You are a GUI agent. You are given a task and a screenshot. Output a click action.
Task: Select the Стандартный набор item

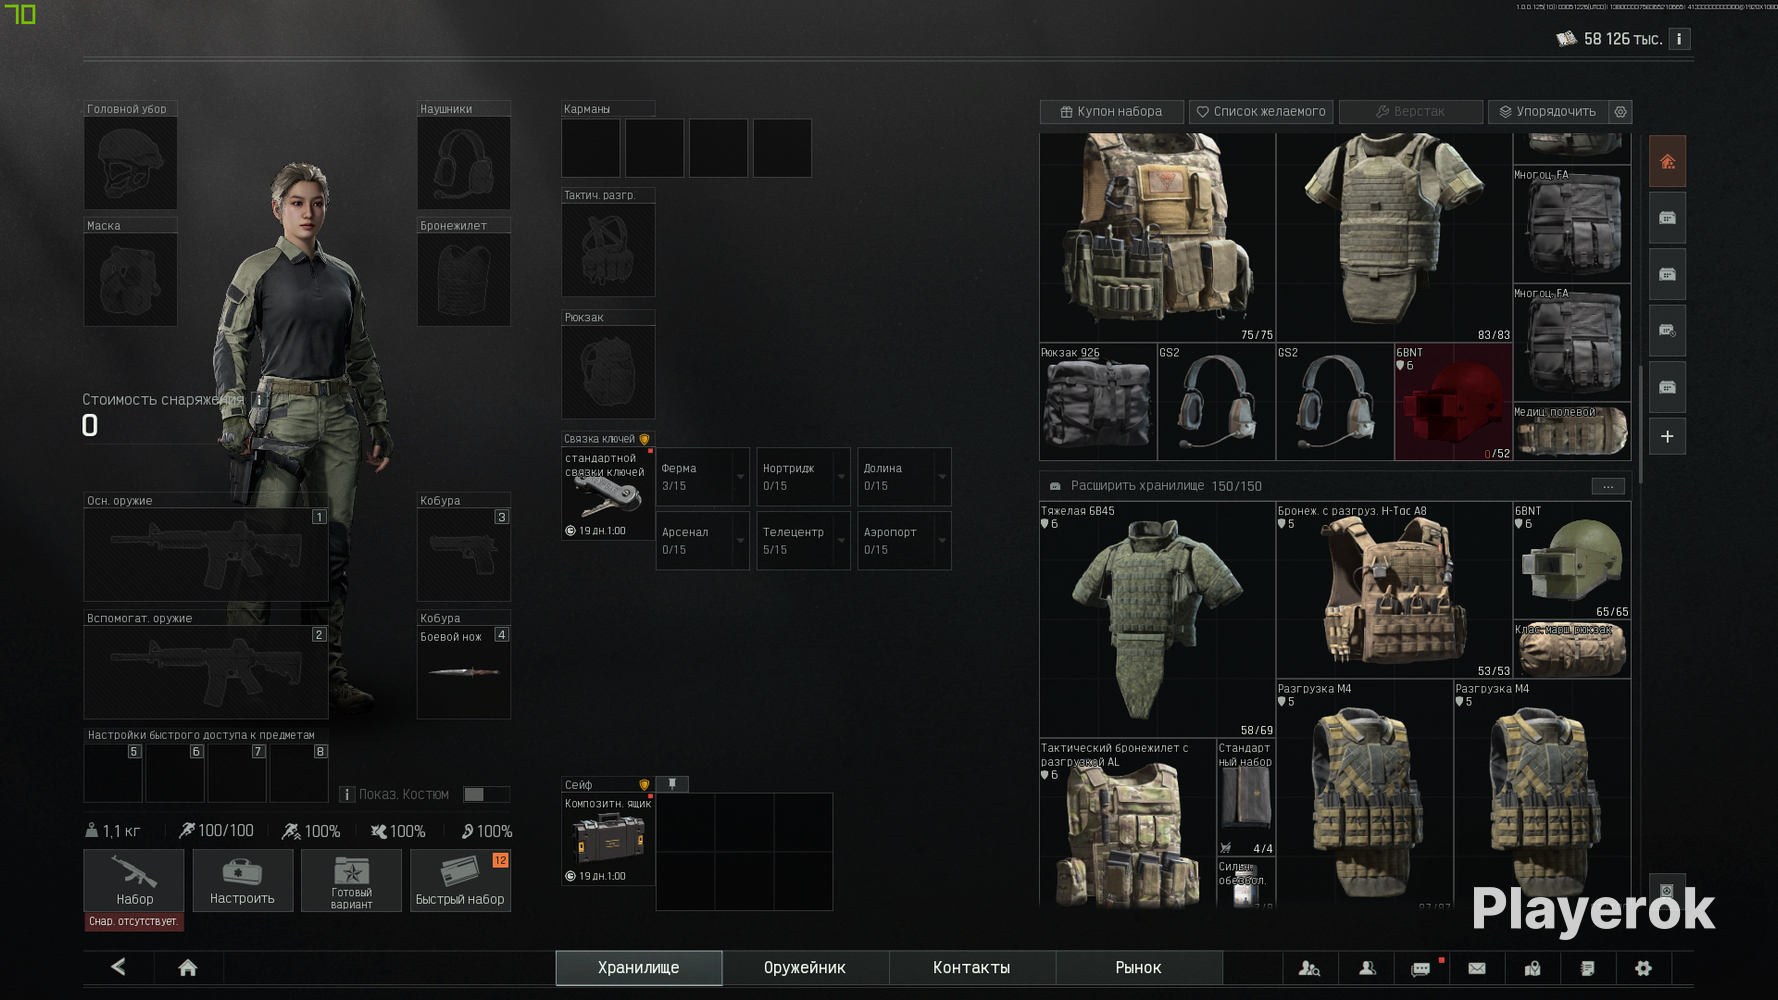click(x=1246, y=798)
